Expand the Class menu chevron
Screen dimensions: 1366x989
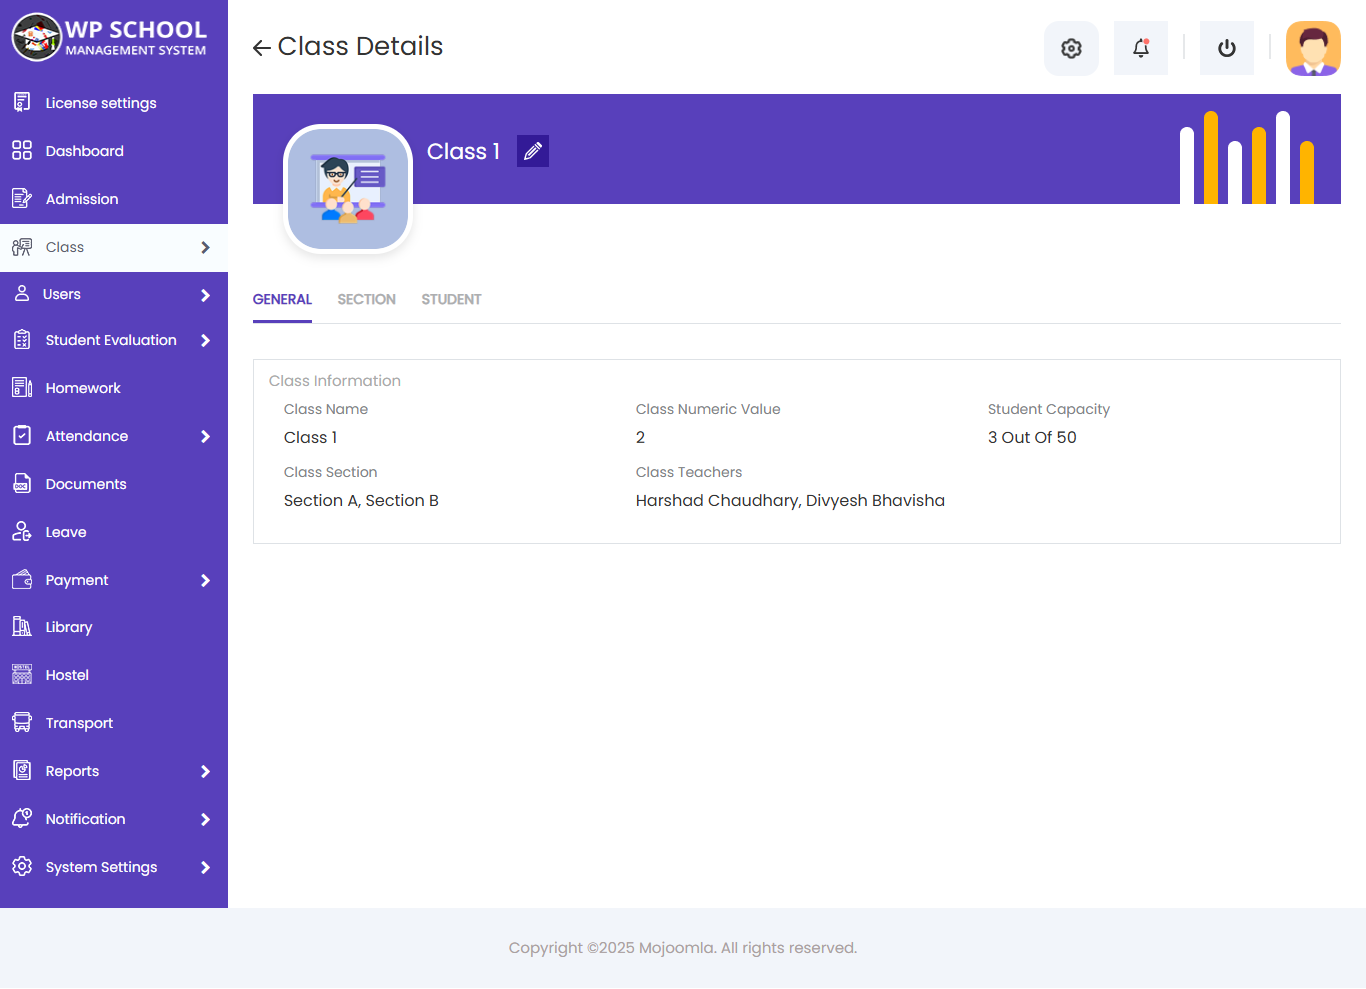coord(205,247)
